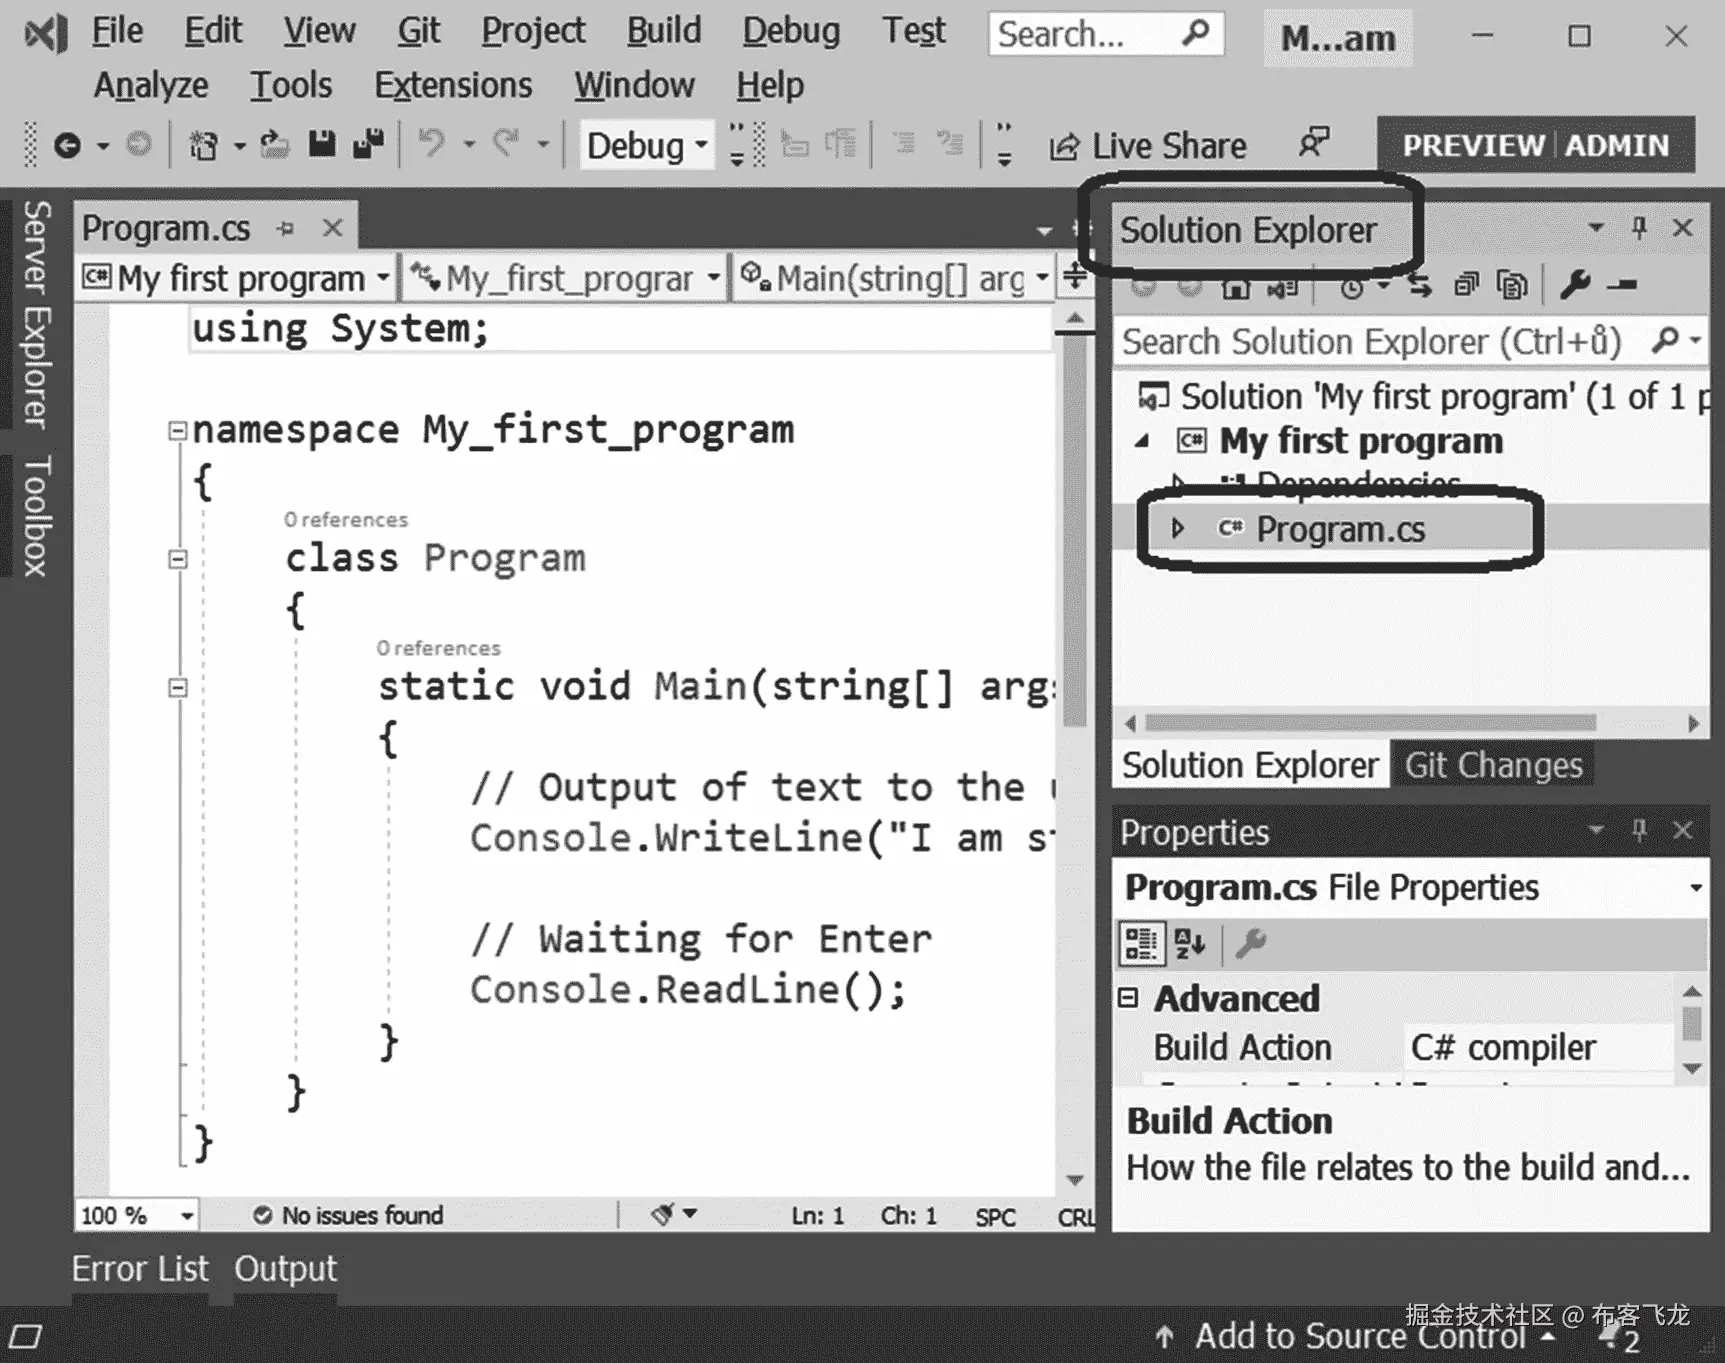Expand the Program.cs node in Solution Explorer
Screen dimensions: 1725x1363
coord(1178,528)
